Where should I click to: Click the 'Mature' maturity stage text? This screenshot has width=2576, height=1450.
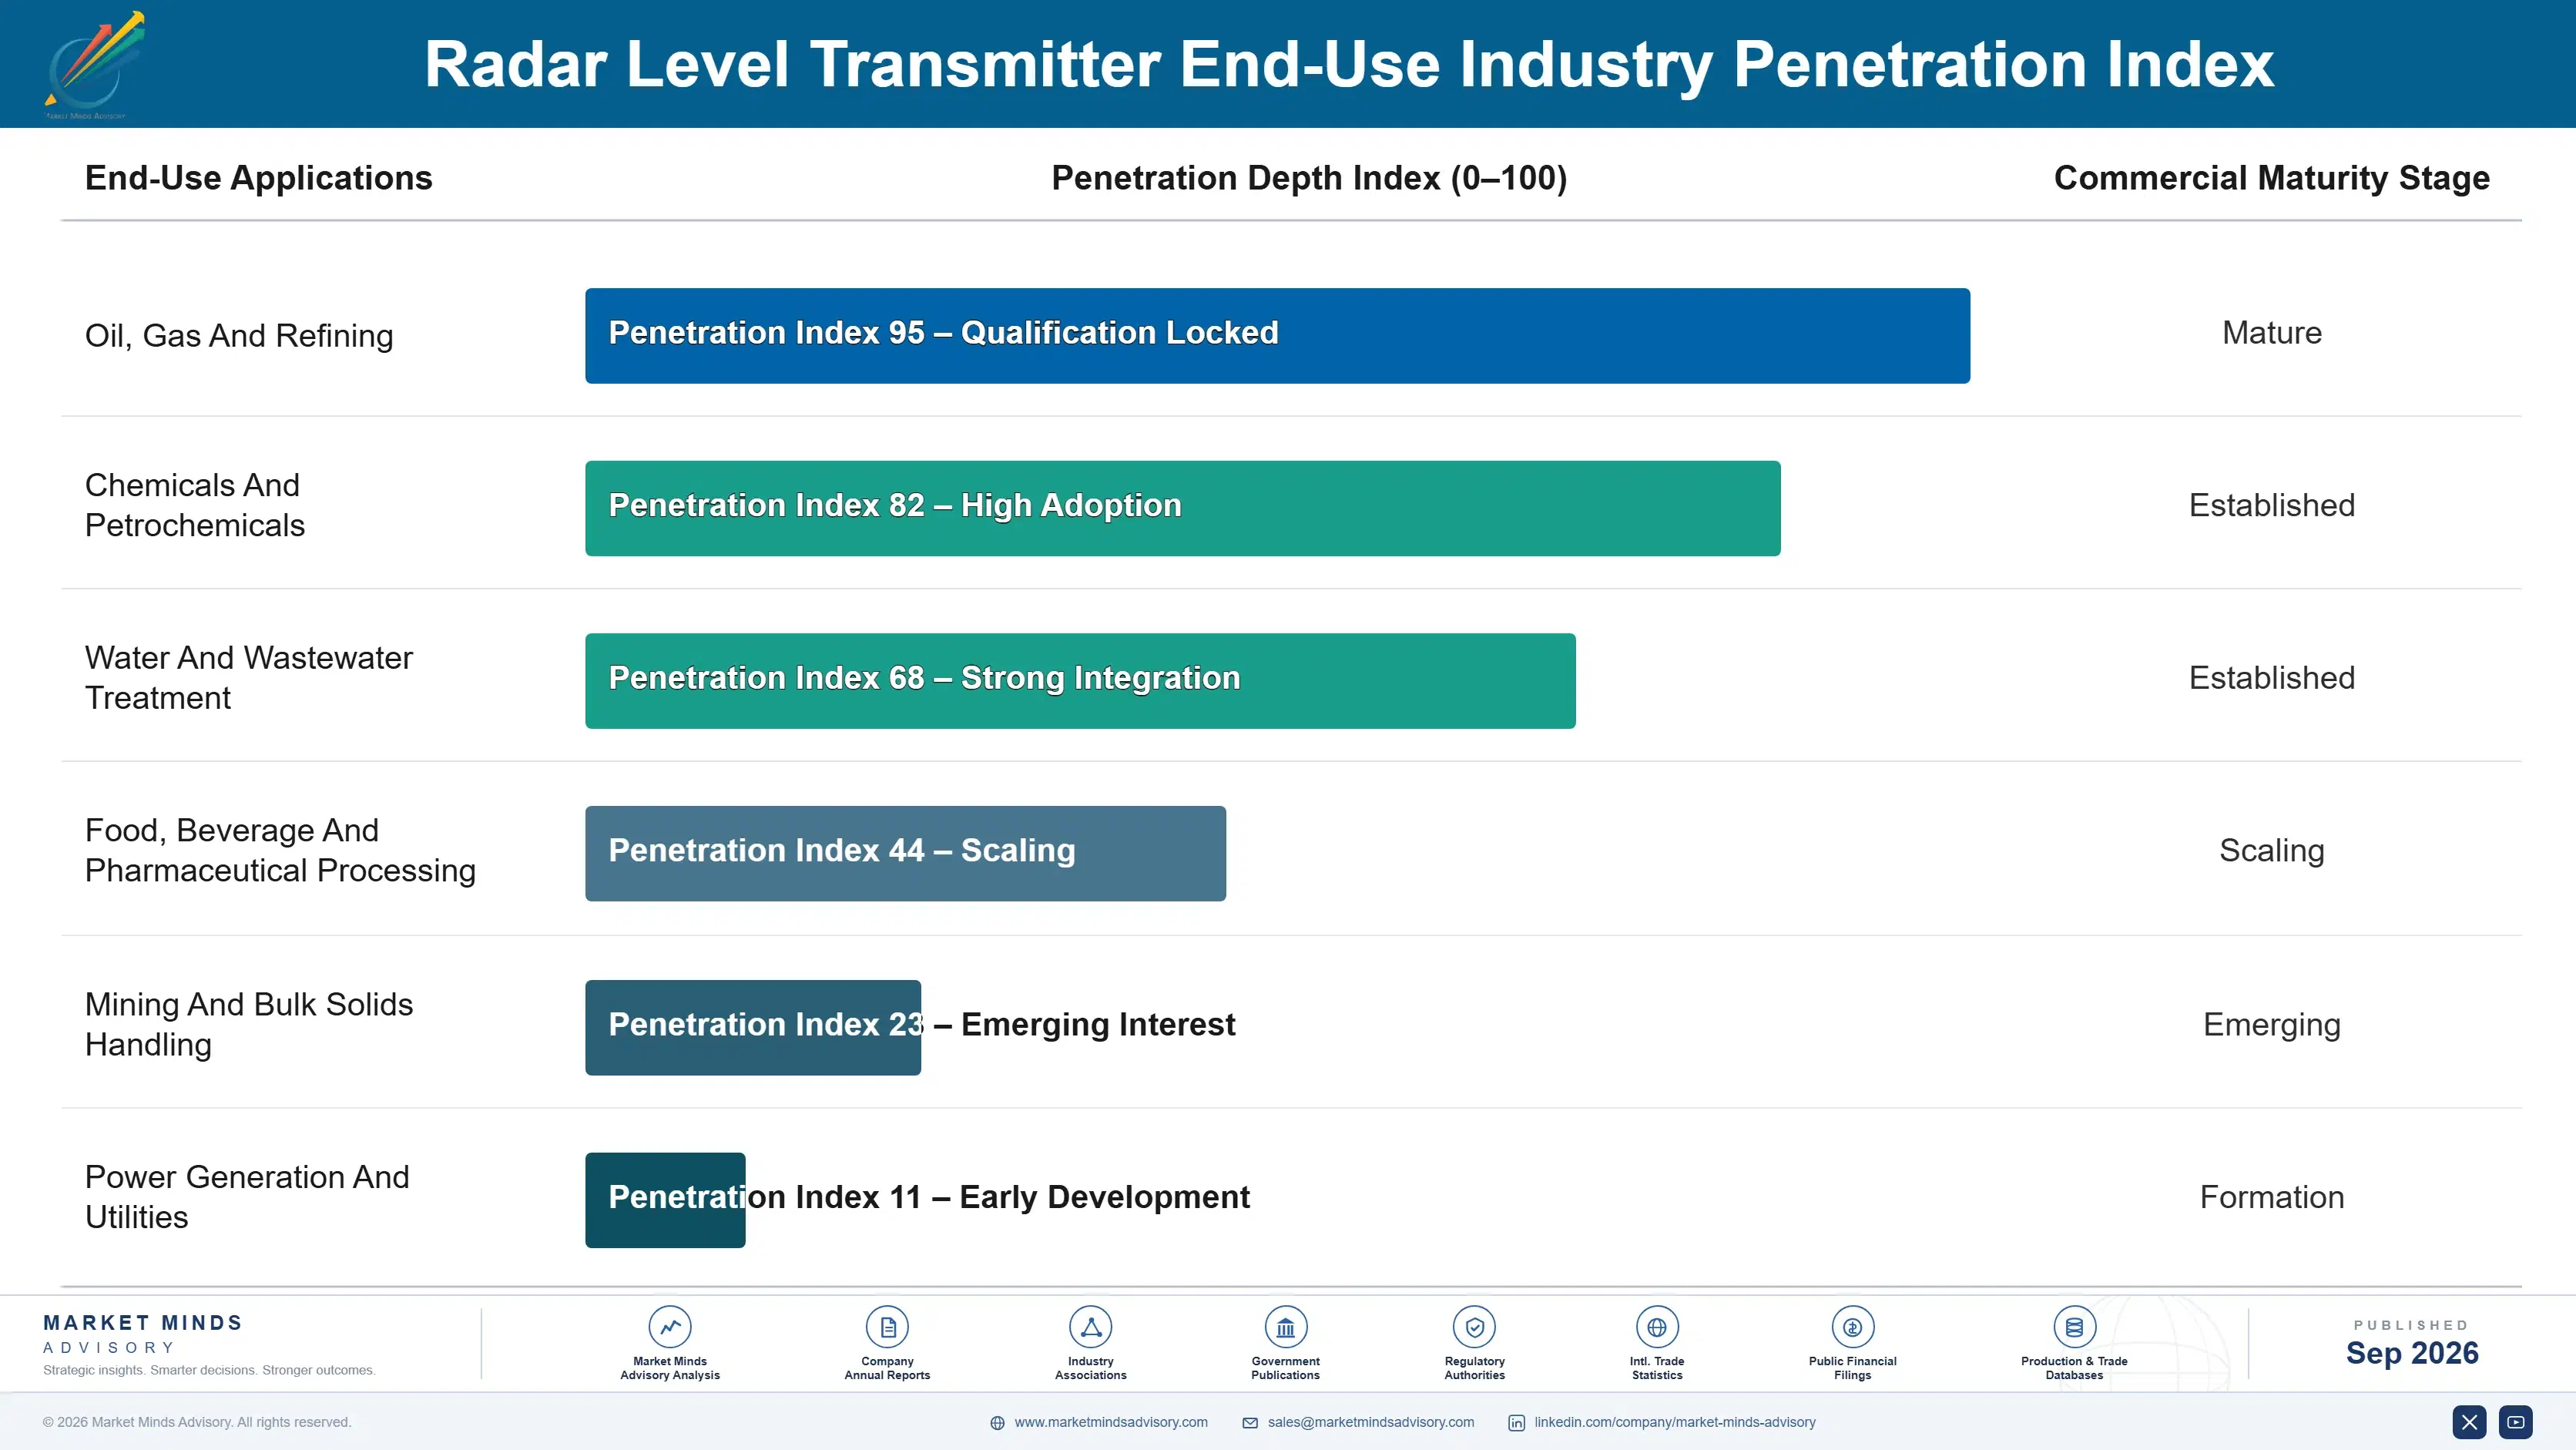[x=2271, y=333]
